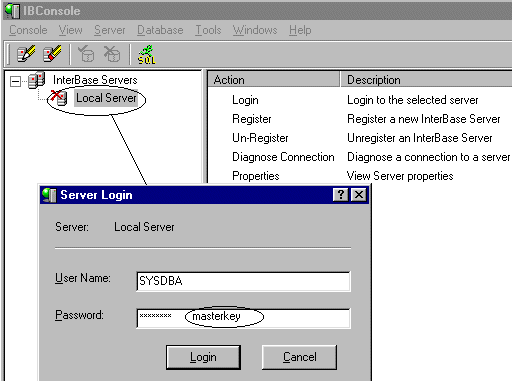This screenshot has width=512, height=381.
Task: Select the Diagnose Connection action
Action: coord(283,157)
